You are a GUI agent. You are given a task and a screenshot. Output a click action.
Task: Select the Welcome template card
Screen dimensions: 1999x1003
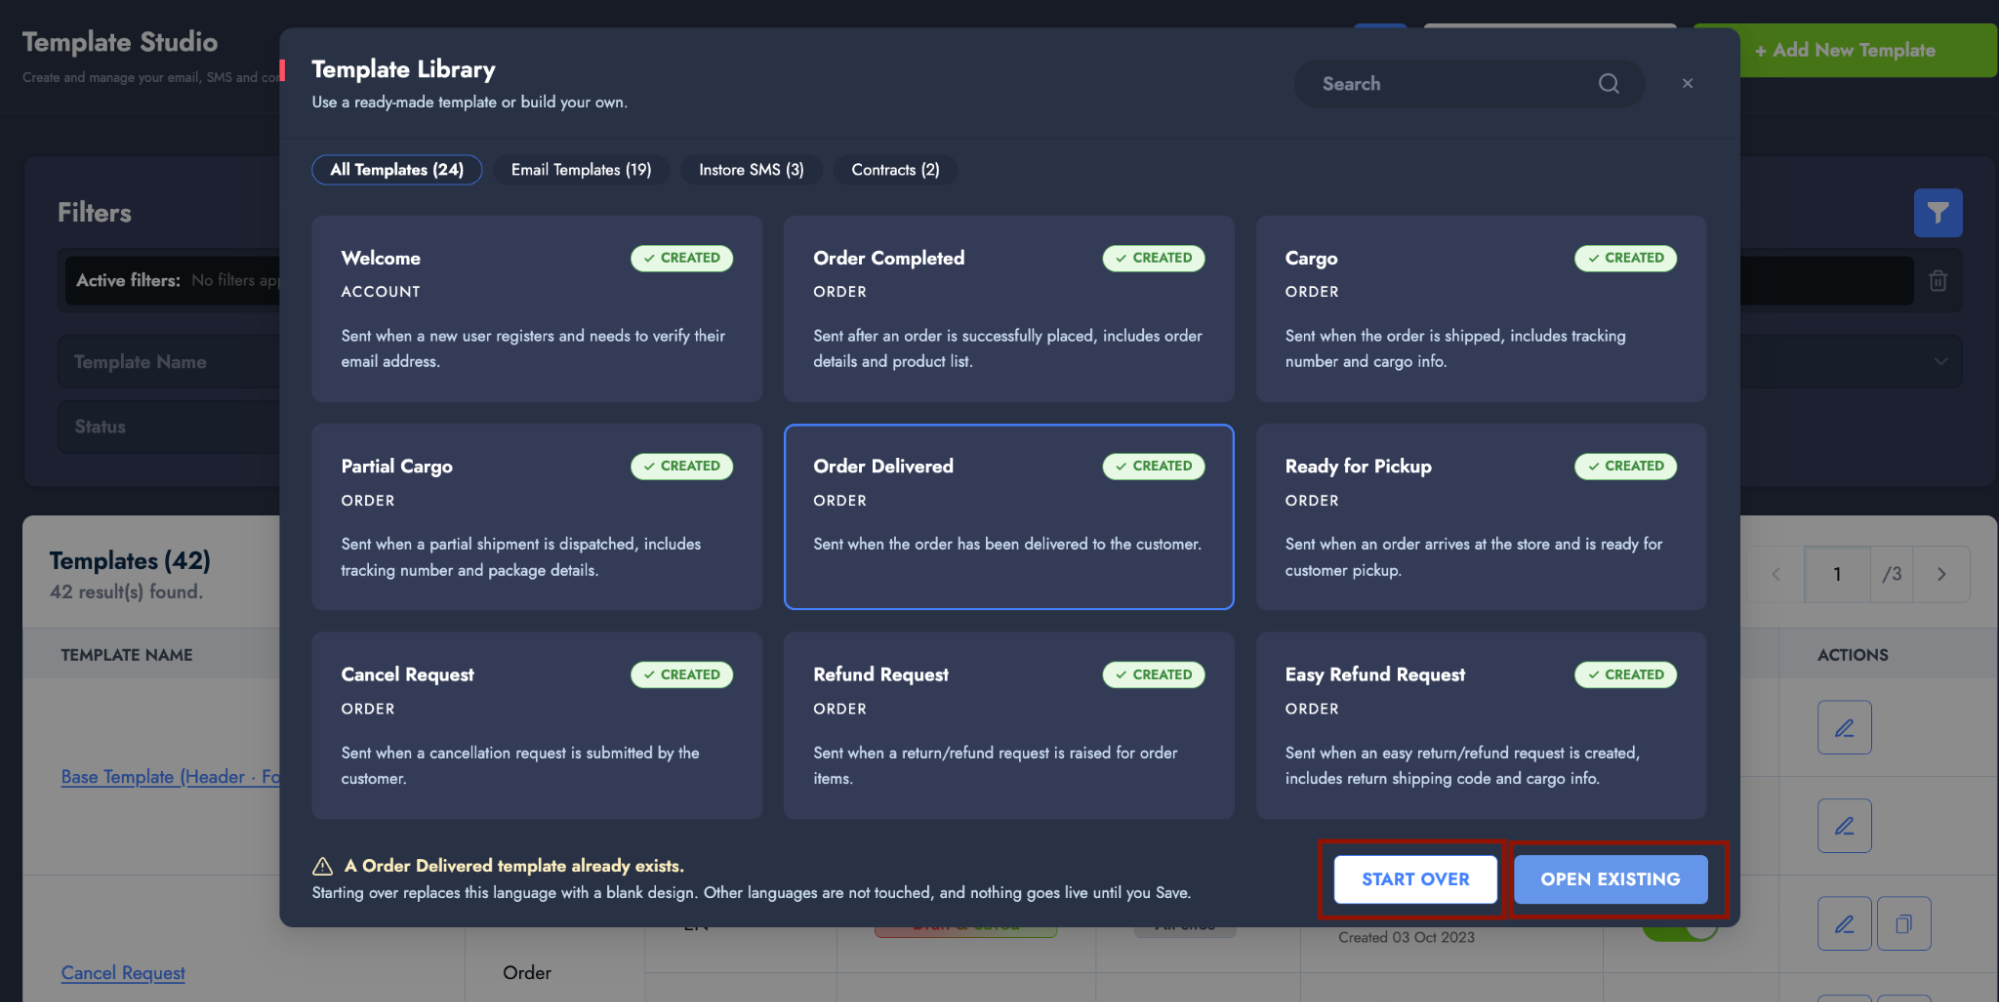pos(537,309)
